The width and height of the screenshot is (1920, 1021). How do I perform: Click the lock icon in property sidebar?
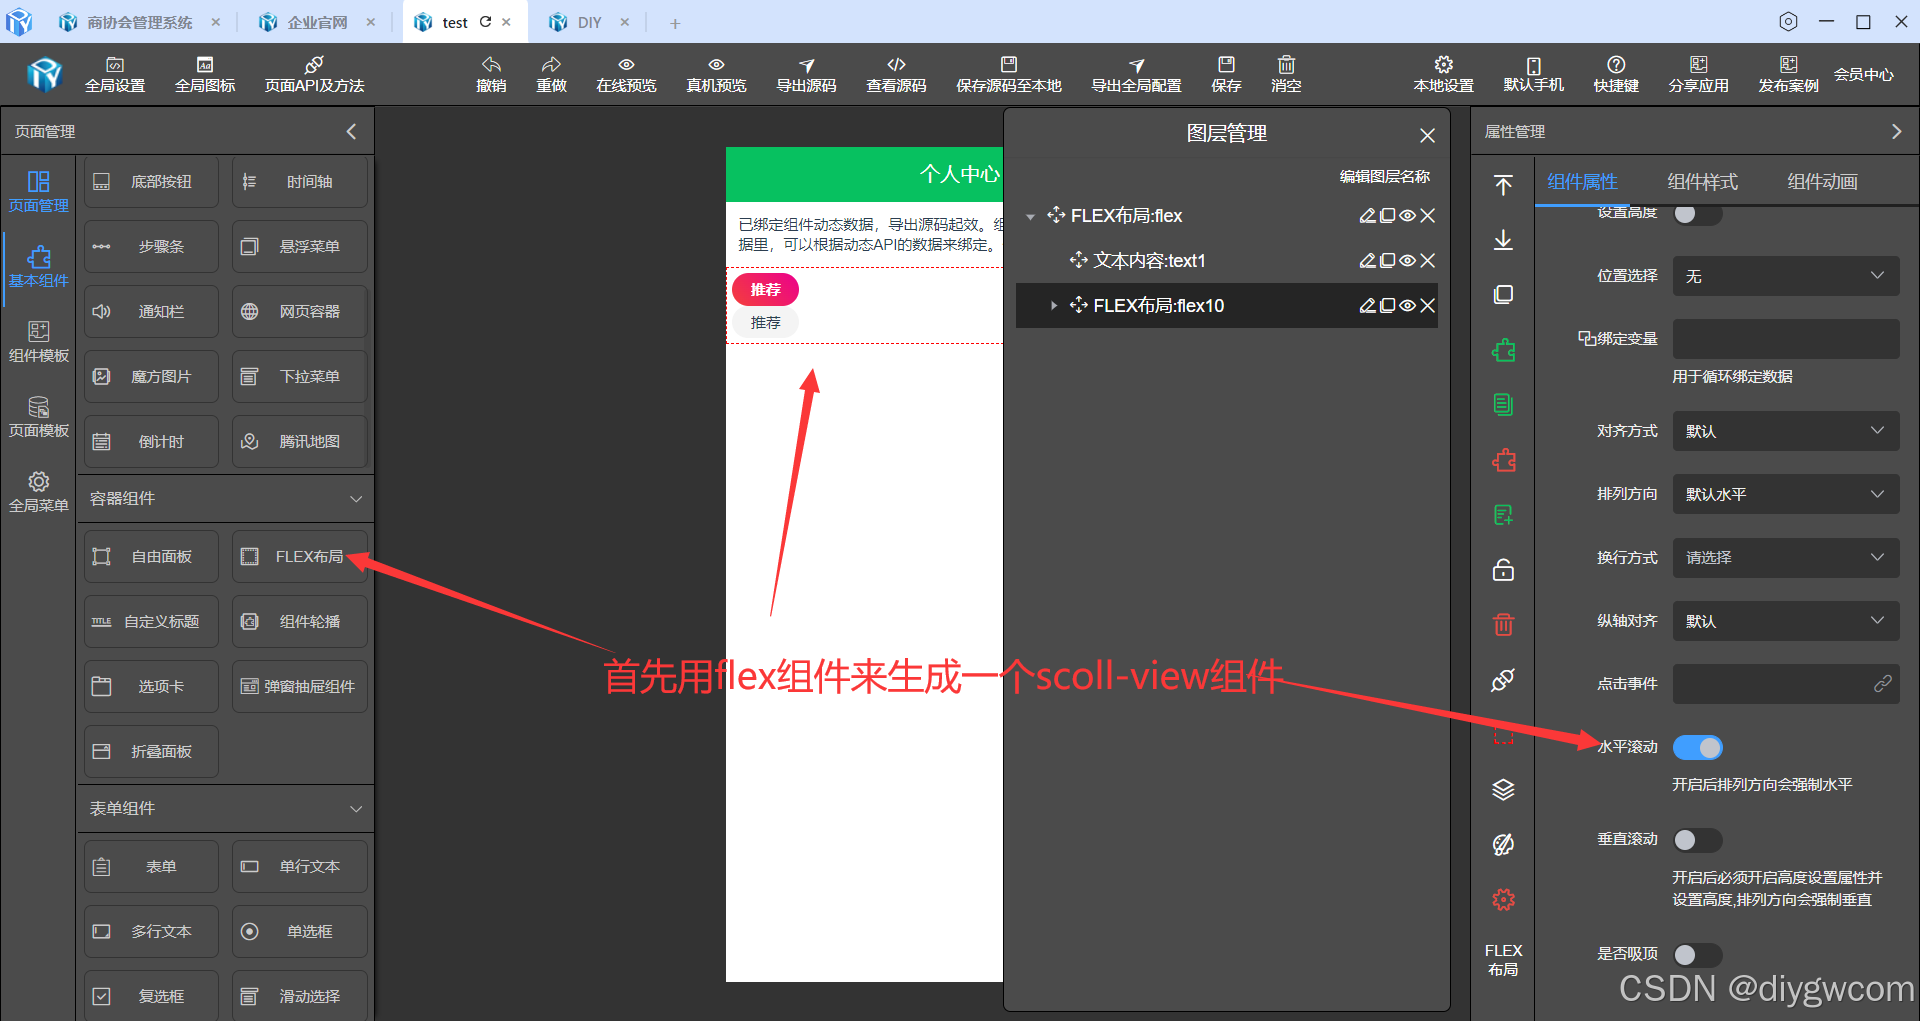pyautogui.click(x=1503, y=570)
